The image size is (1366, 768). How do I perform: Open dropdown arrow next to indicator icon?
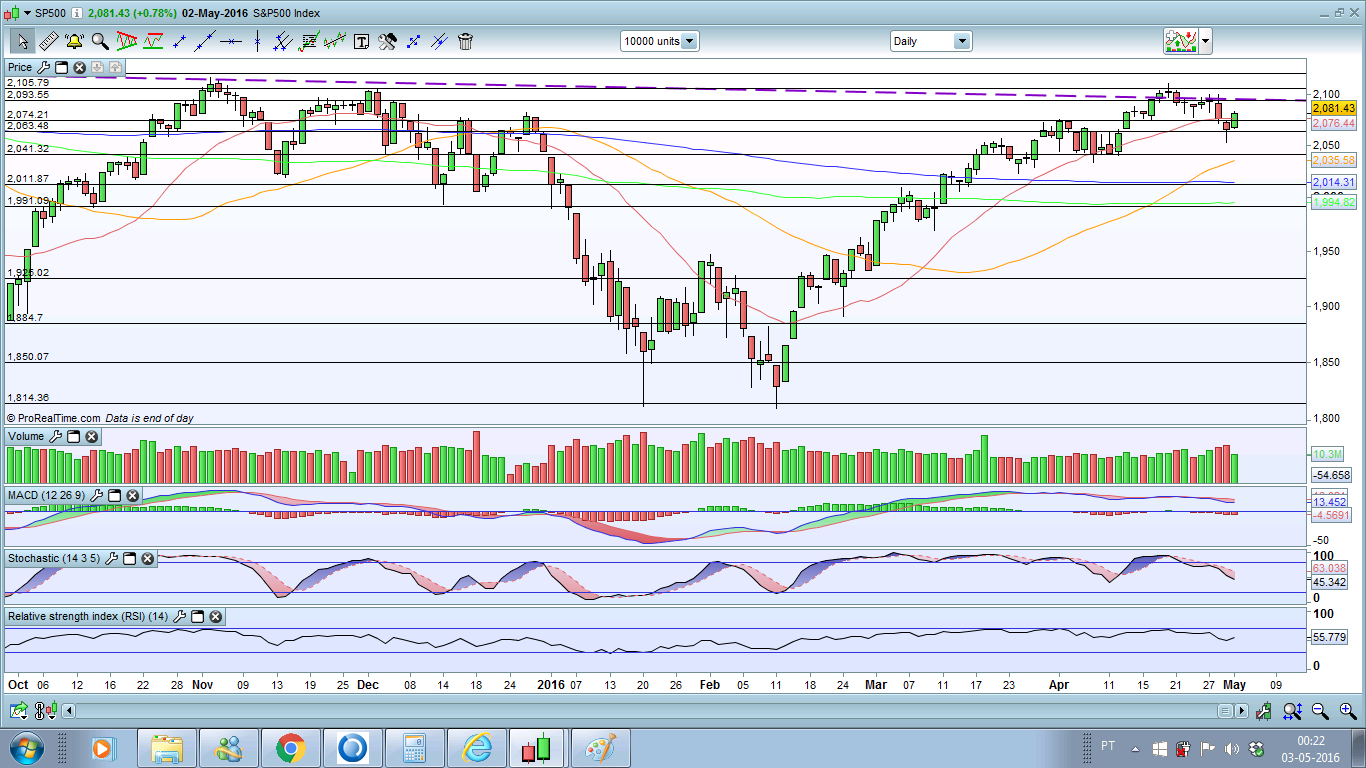coord(1206,41)
